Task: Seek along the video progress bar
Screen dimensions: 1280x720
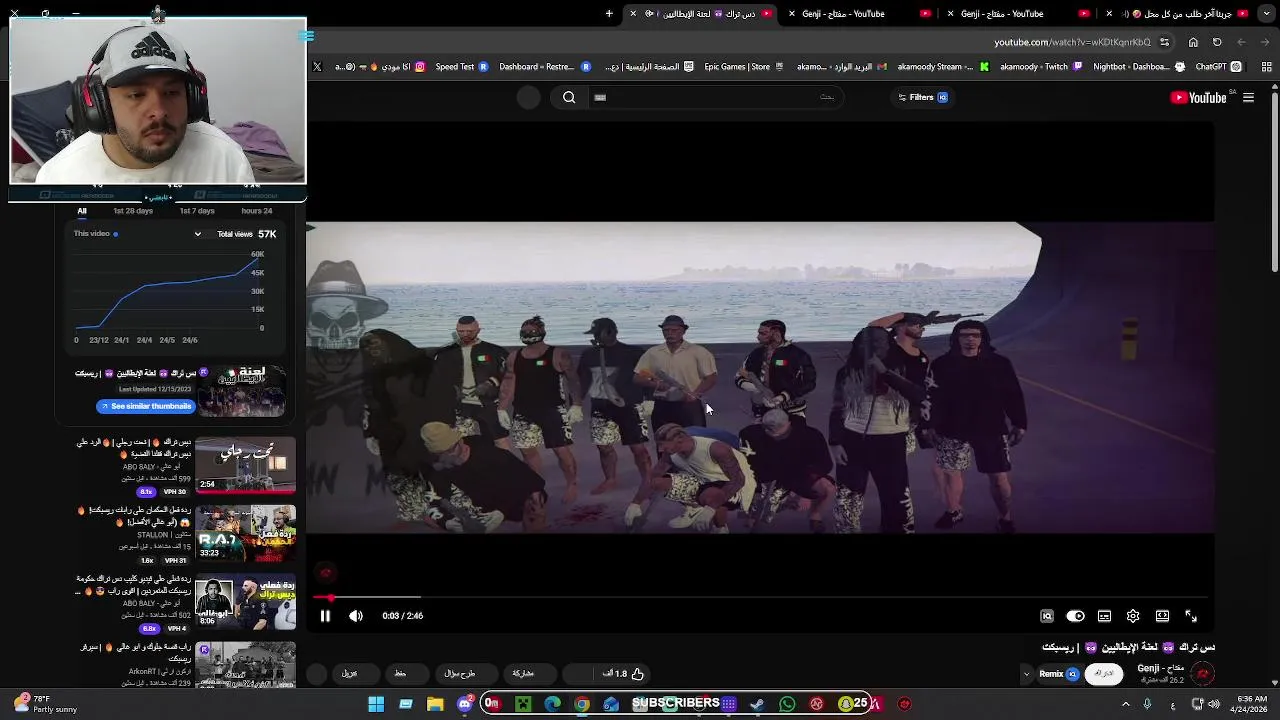Action: pos(760,598)
